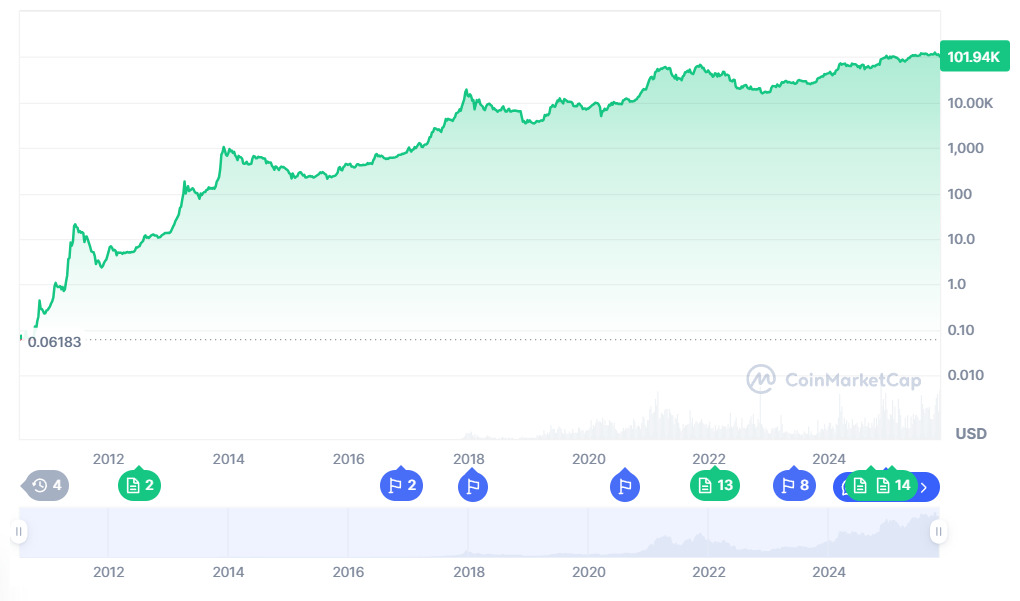Open the blue flag marker labeled 8

click(x=794, y=486)
